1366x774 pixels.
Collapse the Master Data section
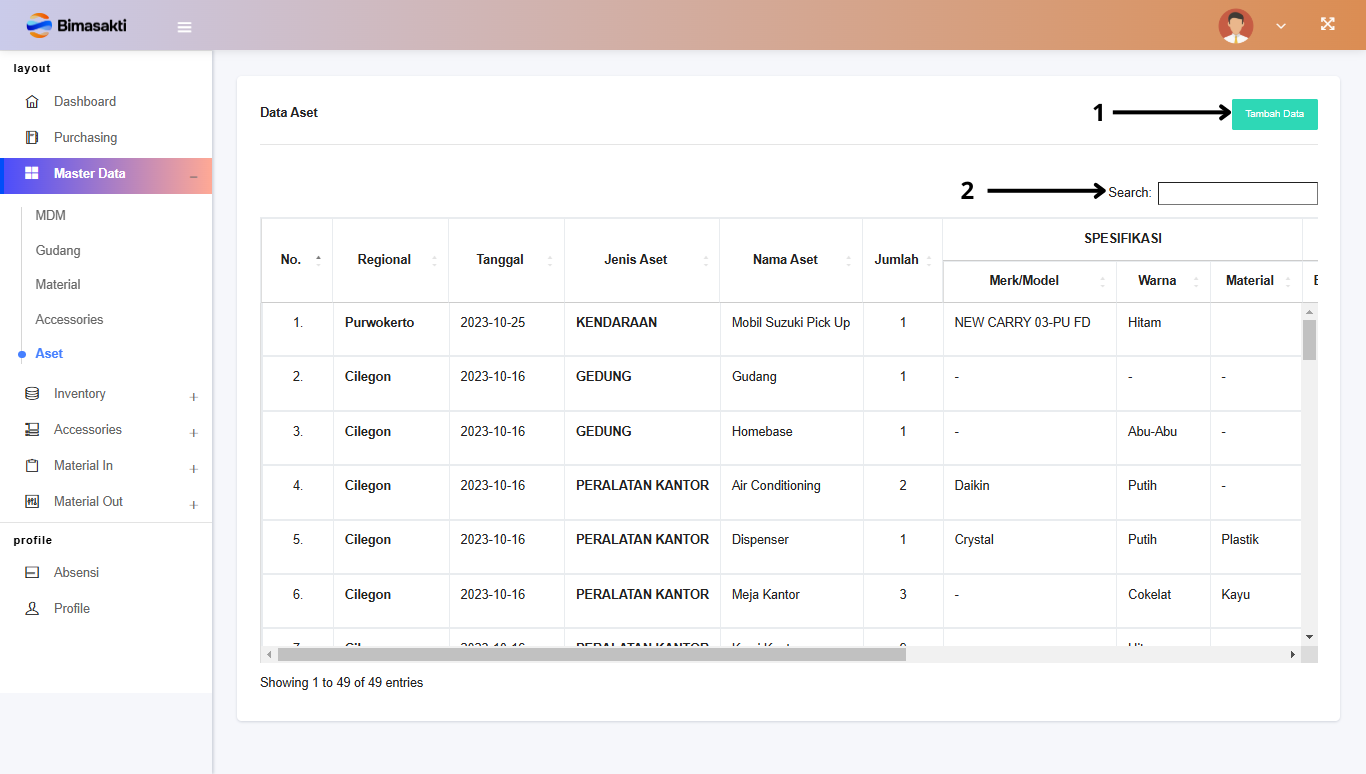coord(193,177)
